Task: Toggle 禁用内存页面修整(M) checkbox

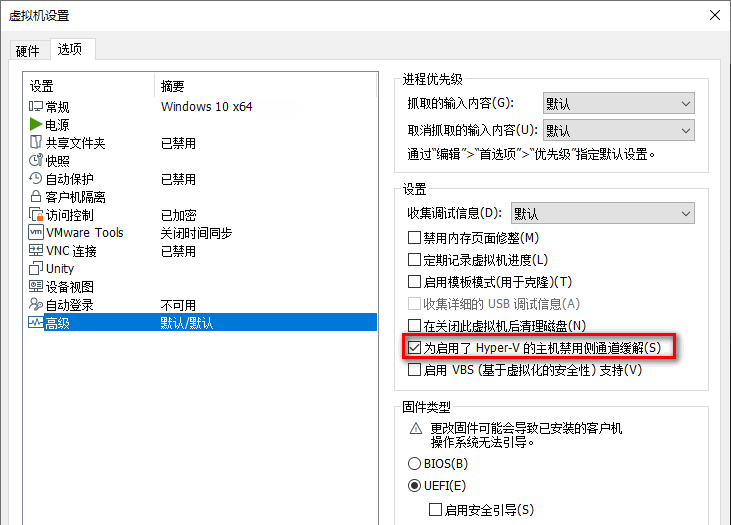Action: pyautogui.click(x=414, y=238)
